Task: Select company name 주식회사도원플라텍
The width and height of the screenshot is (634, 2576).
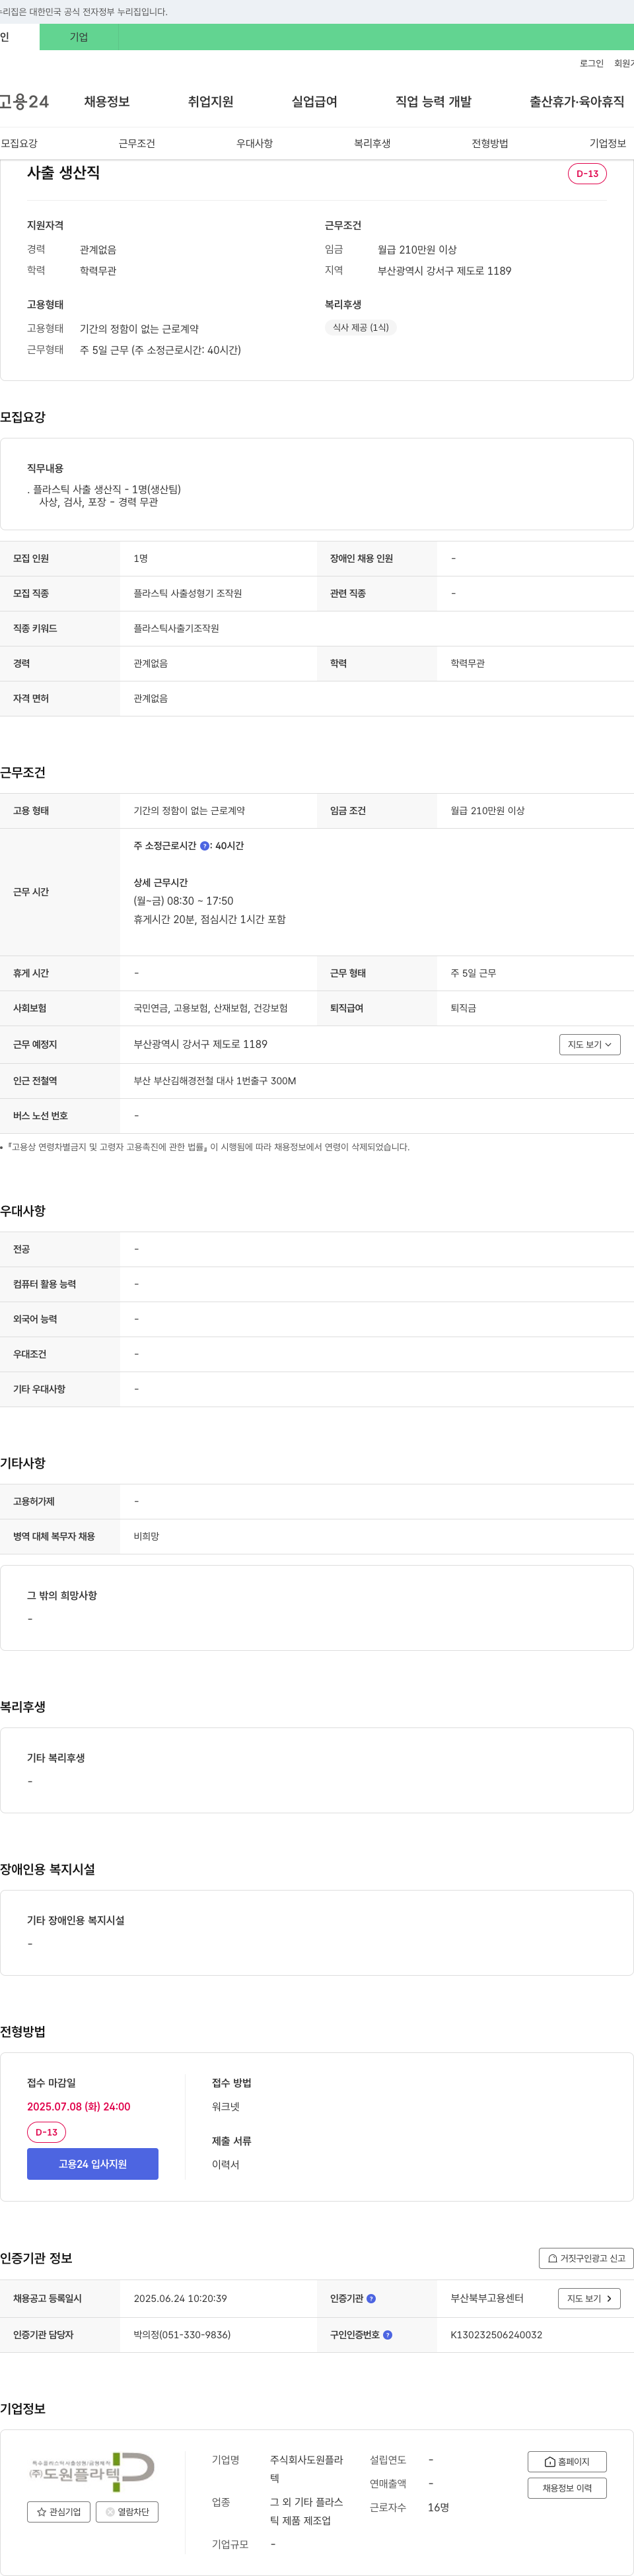Action: pyautogui.click(x=307, y=2469)
